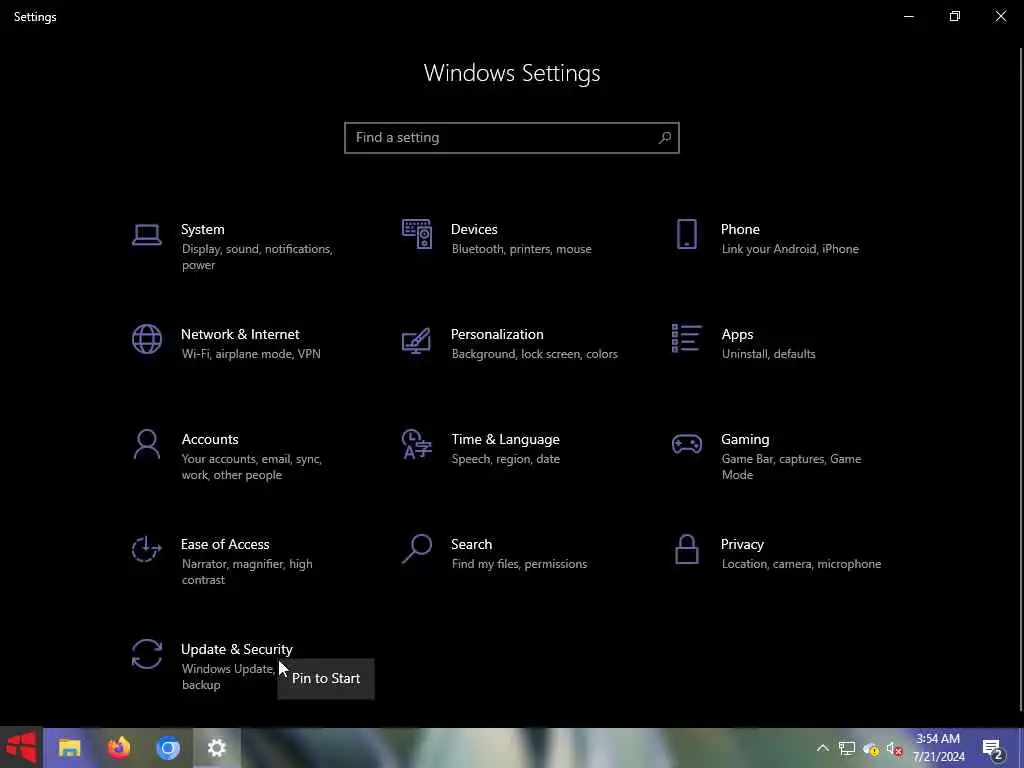
Task: Open the Ease of Access icon
Action: click(146, 549)
